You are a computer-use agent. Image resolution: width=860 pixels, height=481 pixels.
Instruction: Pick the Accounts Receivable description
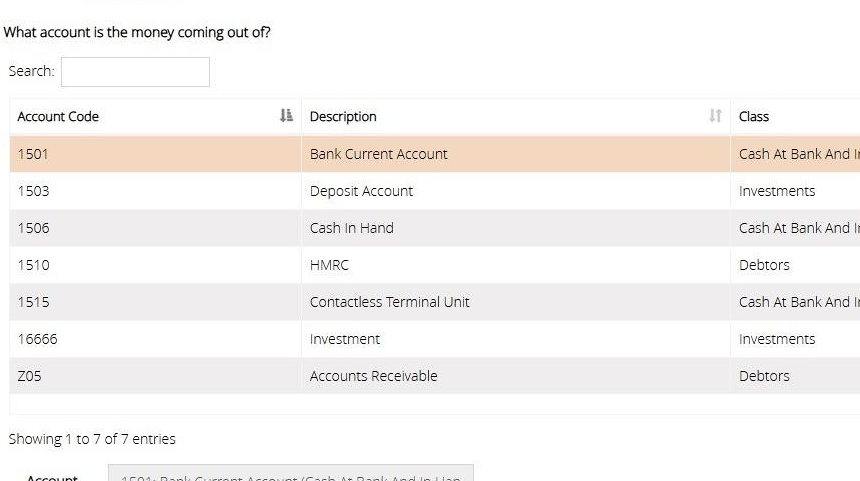pos(373,376)
